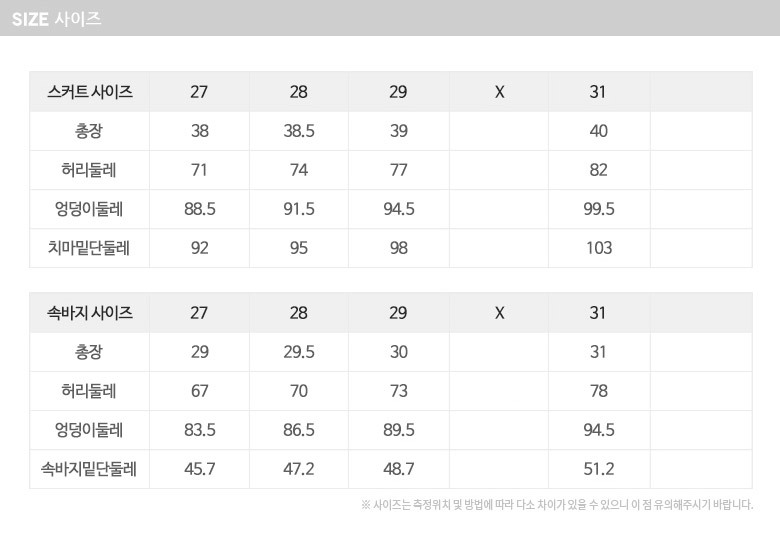Select the 82 skirt waist value

tap(598, 170)
